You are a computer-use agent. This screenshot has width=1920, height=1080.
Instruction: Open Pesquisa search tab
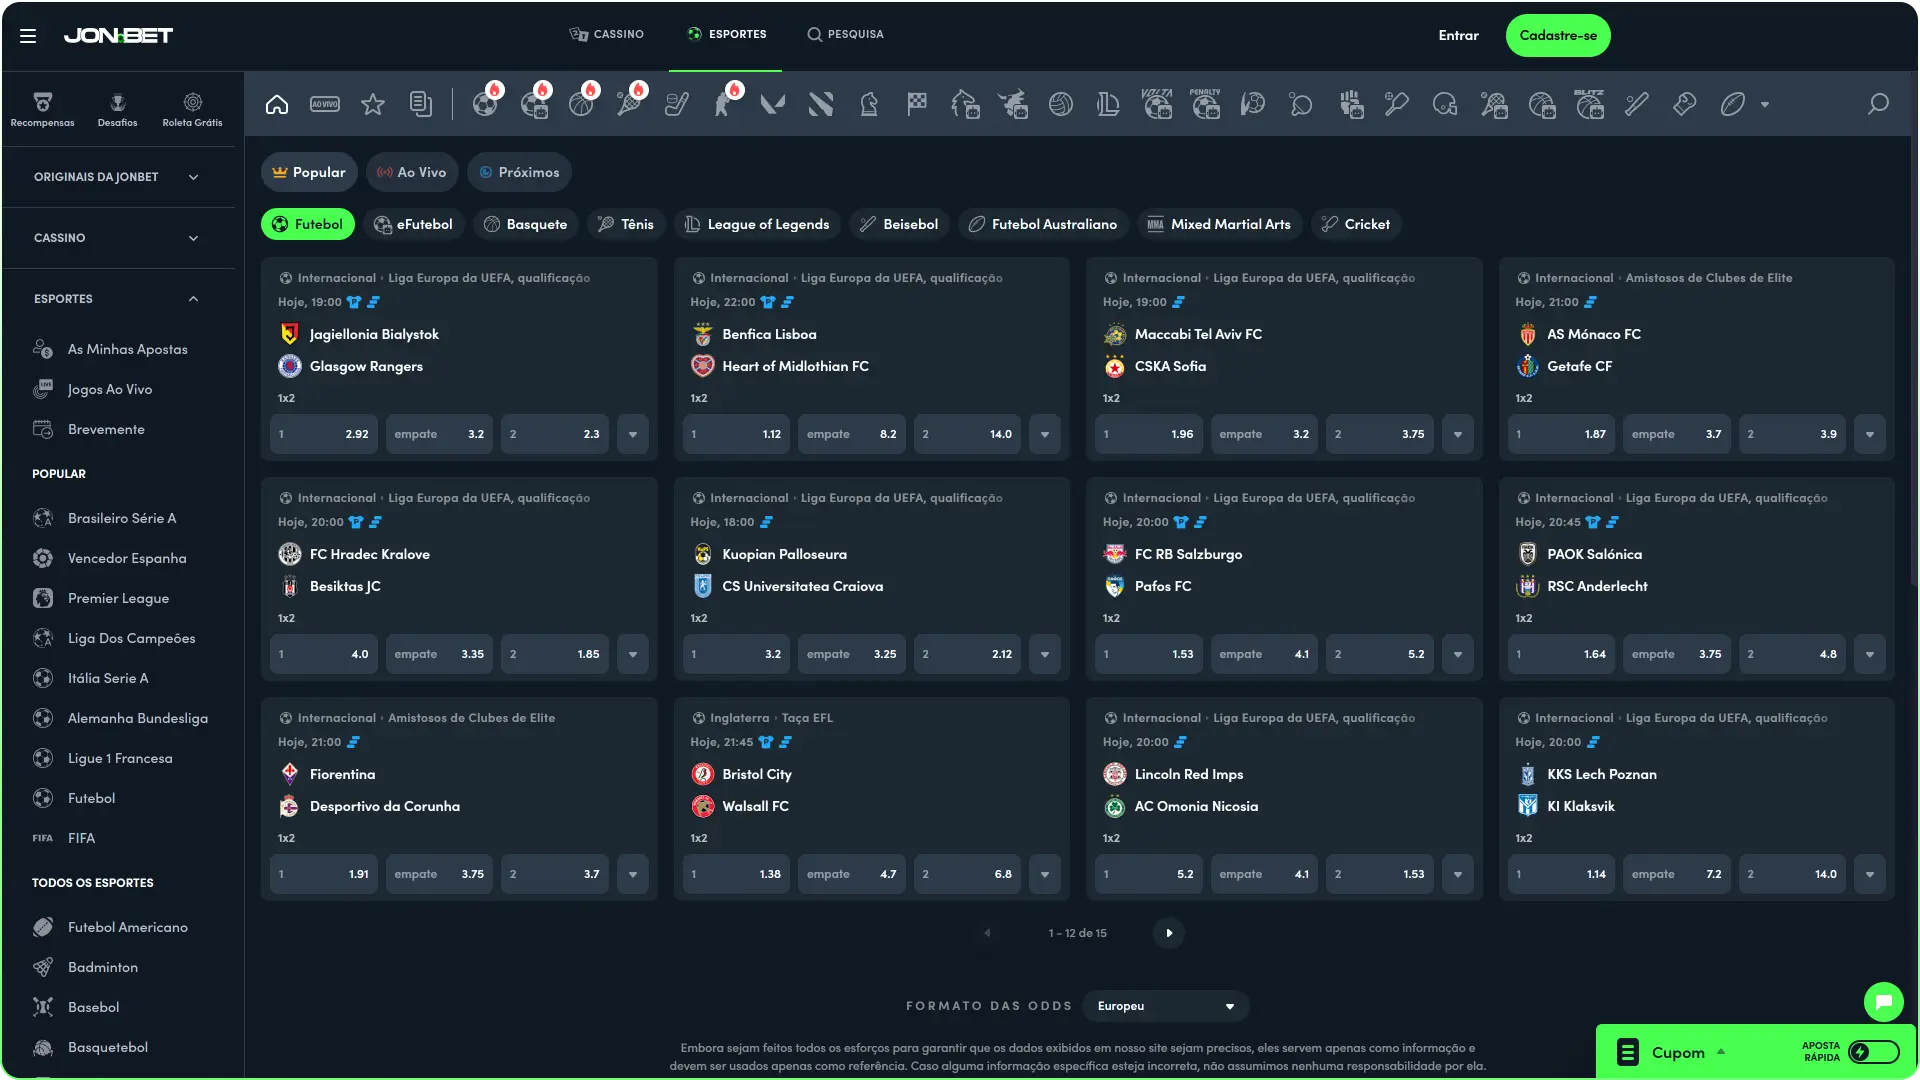[x=846, y=34]
